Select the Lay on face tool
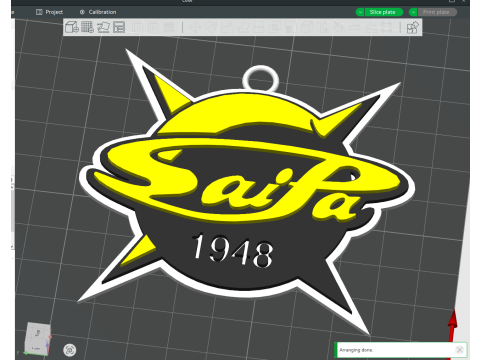The height and width of the screenshot is (360, 480). tap(243, 27)
